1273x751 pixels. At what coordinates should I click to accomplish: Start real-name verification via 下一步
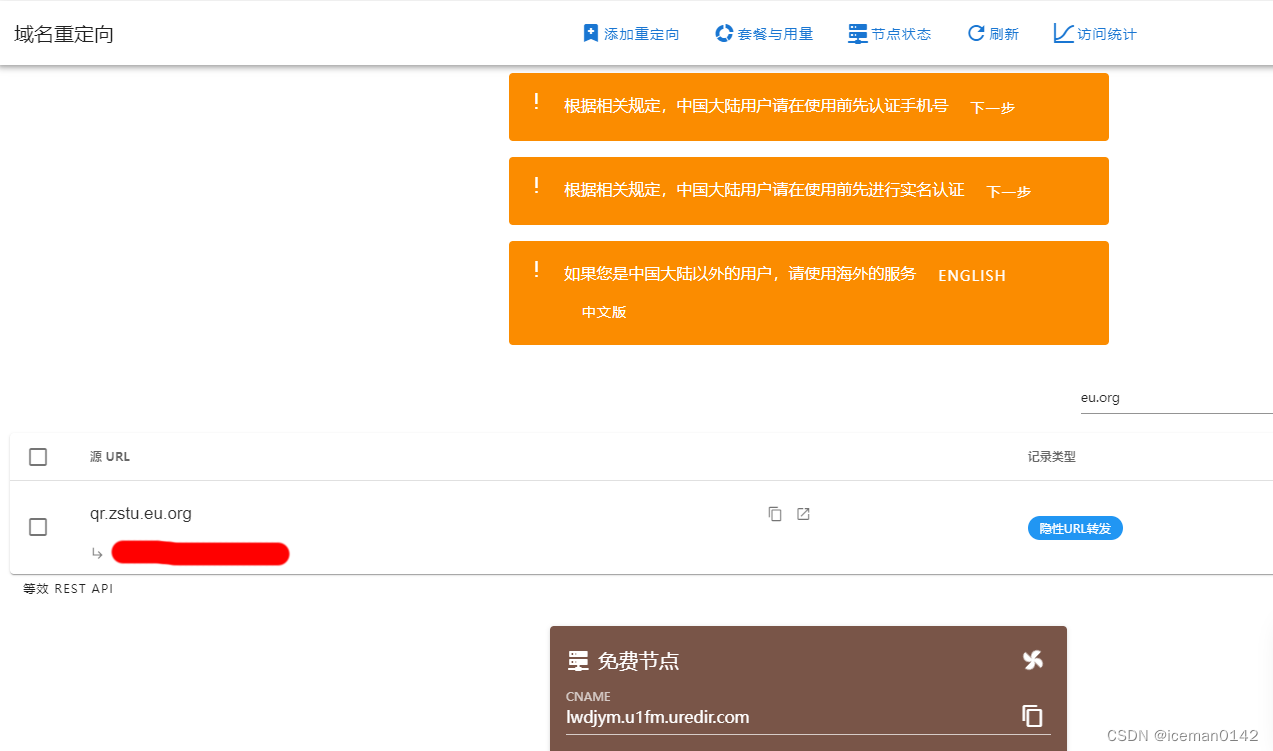1011,190
